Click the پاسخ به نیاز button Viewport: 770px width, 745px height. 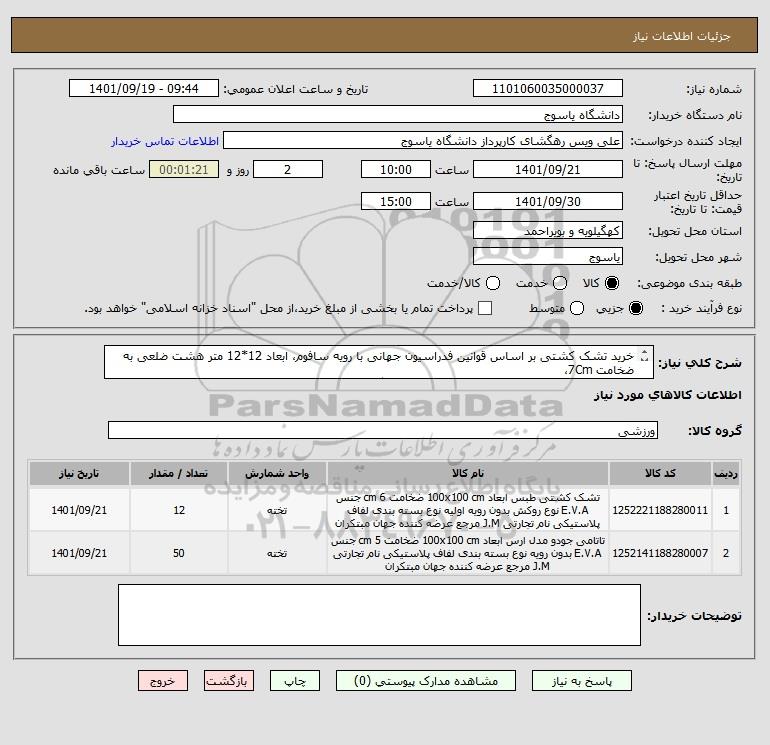click(x=581, y=681)
